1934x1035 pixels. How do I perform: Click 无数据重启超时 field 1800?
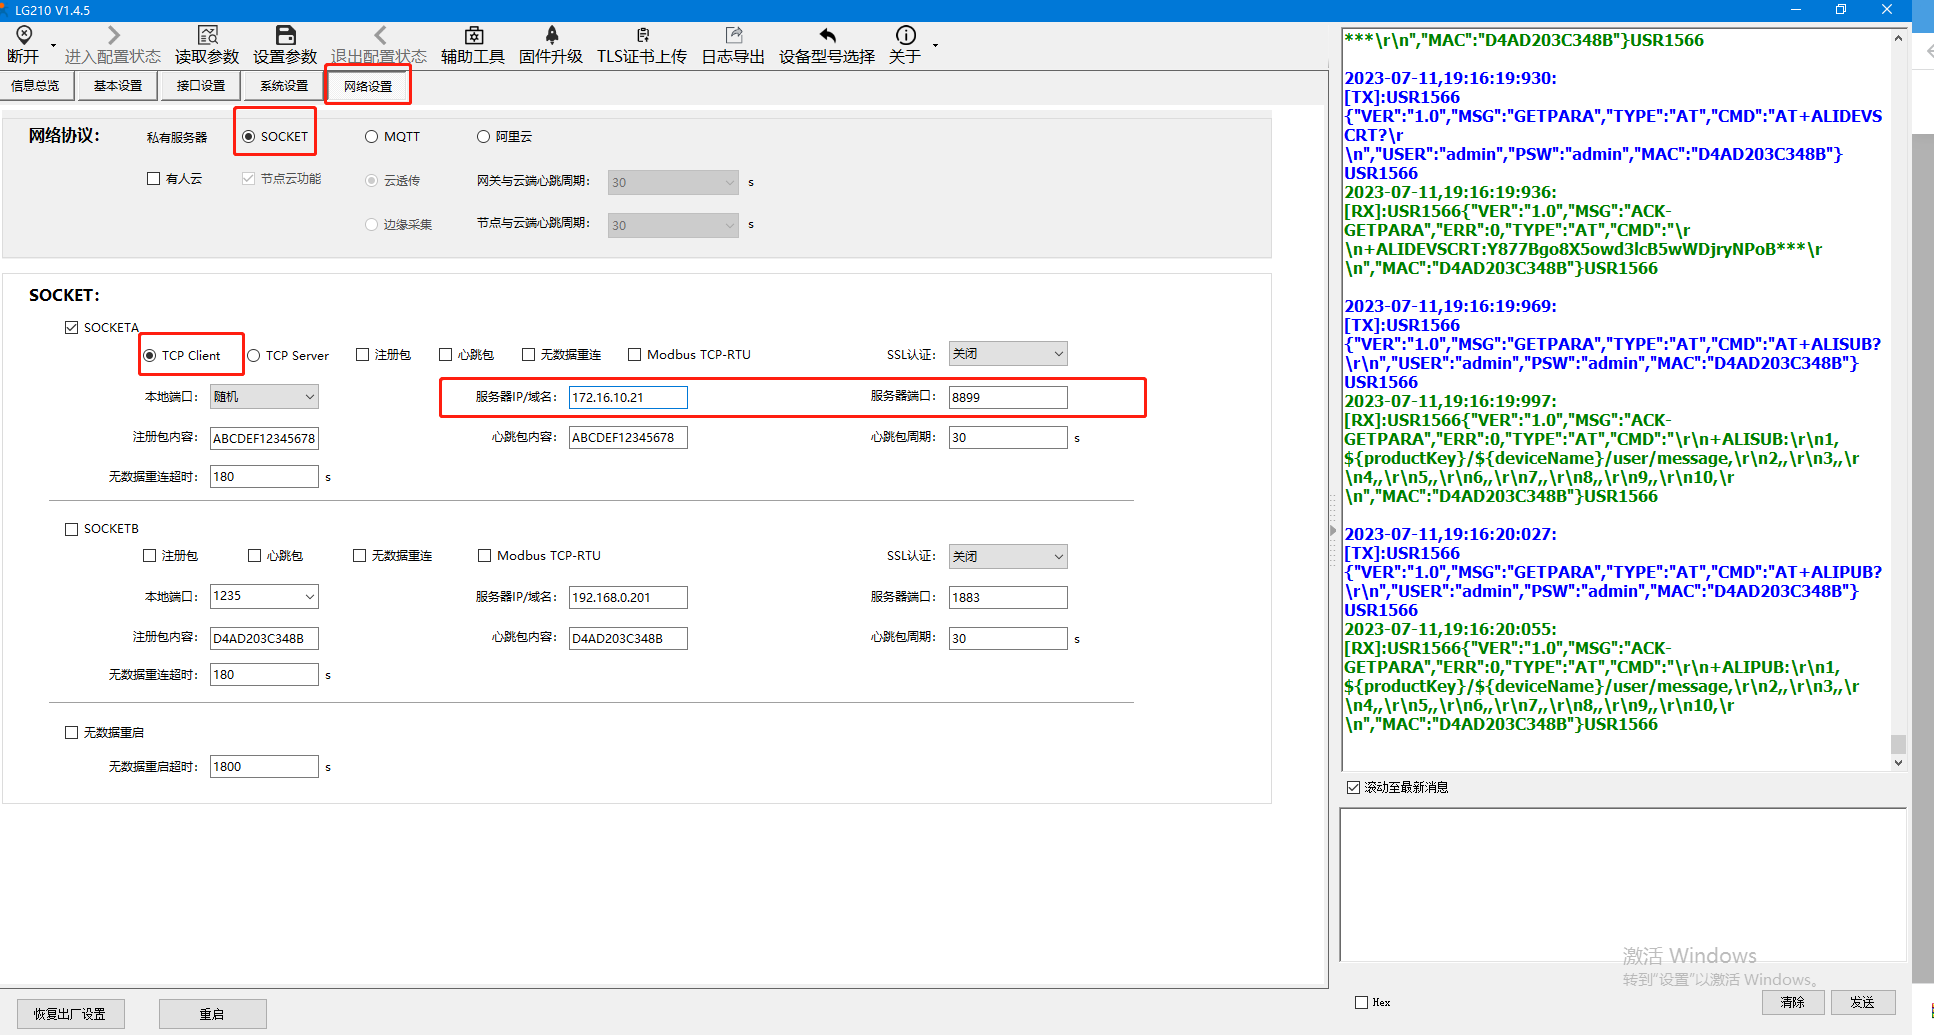click(x=264, y=767)
